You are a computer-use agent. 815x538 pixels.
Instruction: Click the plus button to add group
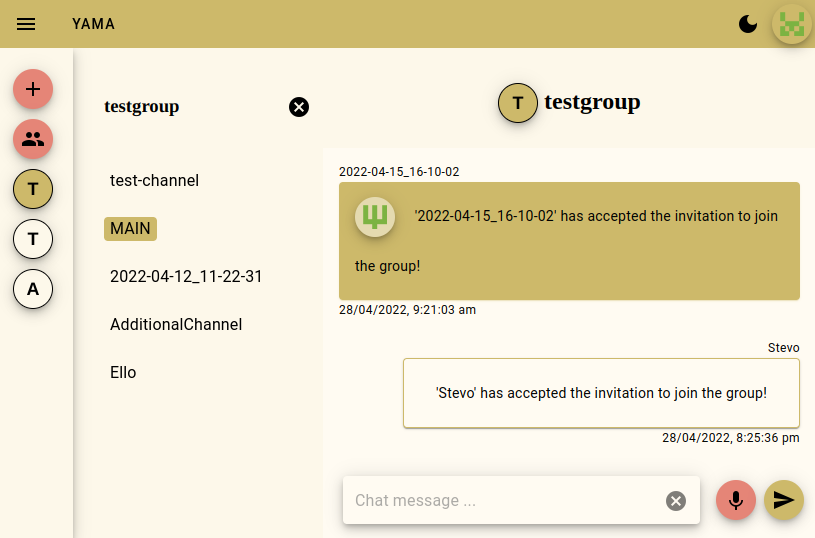tap(33, 89)
